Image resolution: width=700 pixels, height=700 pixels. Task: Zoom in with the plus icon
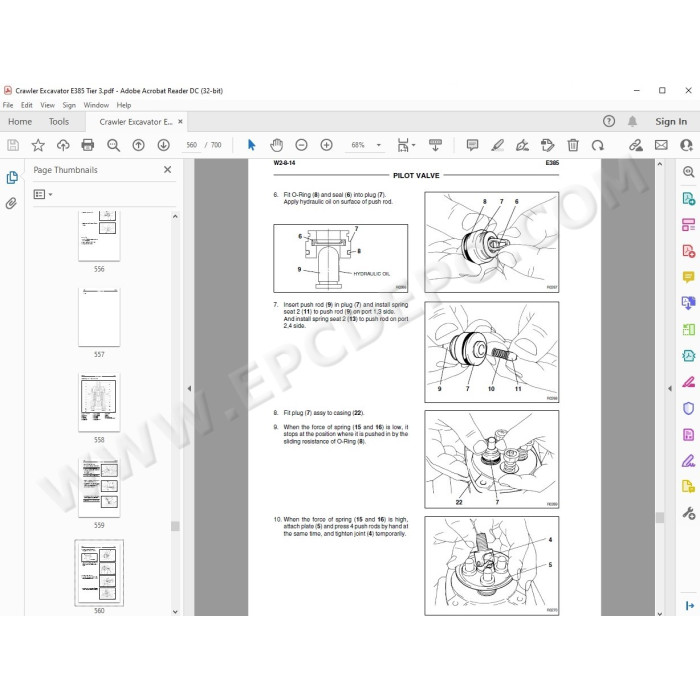pyautogui.click(x=326, y=145)
